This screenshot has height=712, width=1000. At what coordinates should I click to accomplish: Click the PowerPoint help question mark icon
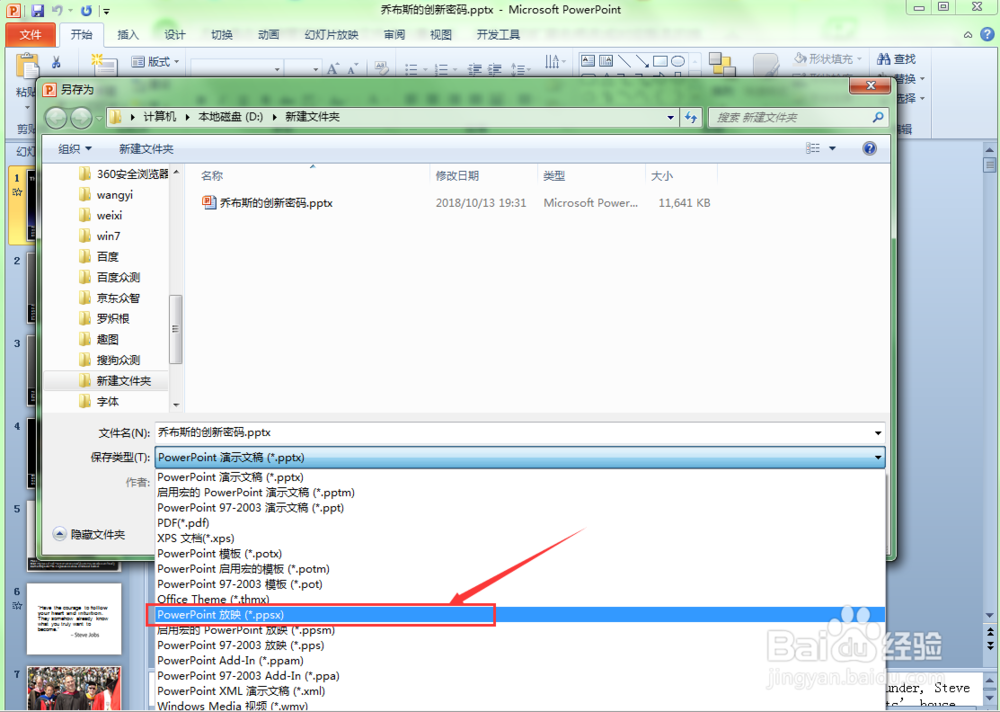[x=987, y=34]
